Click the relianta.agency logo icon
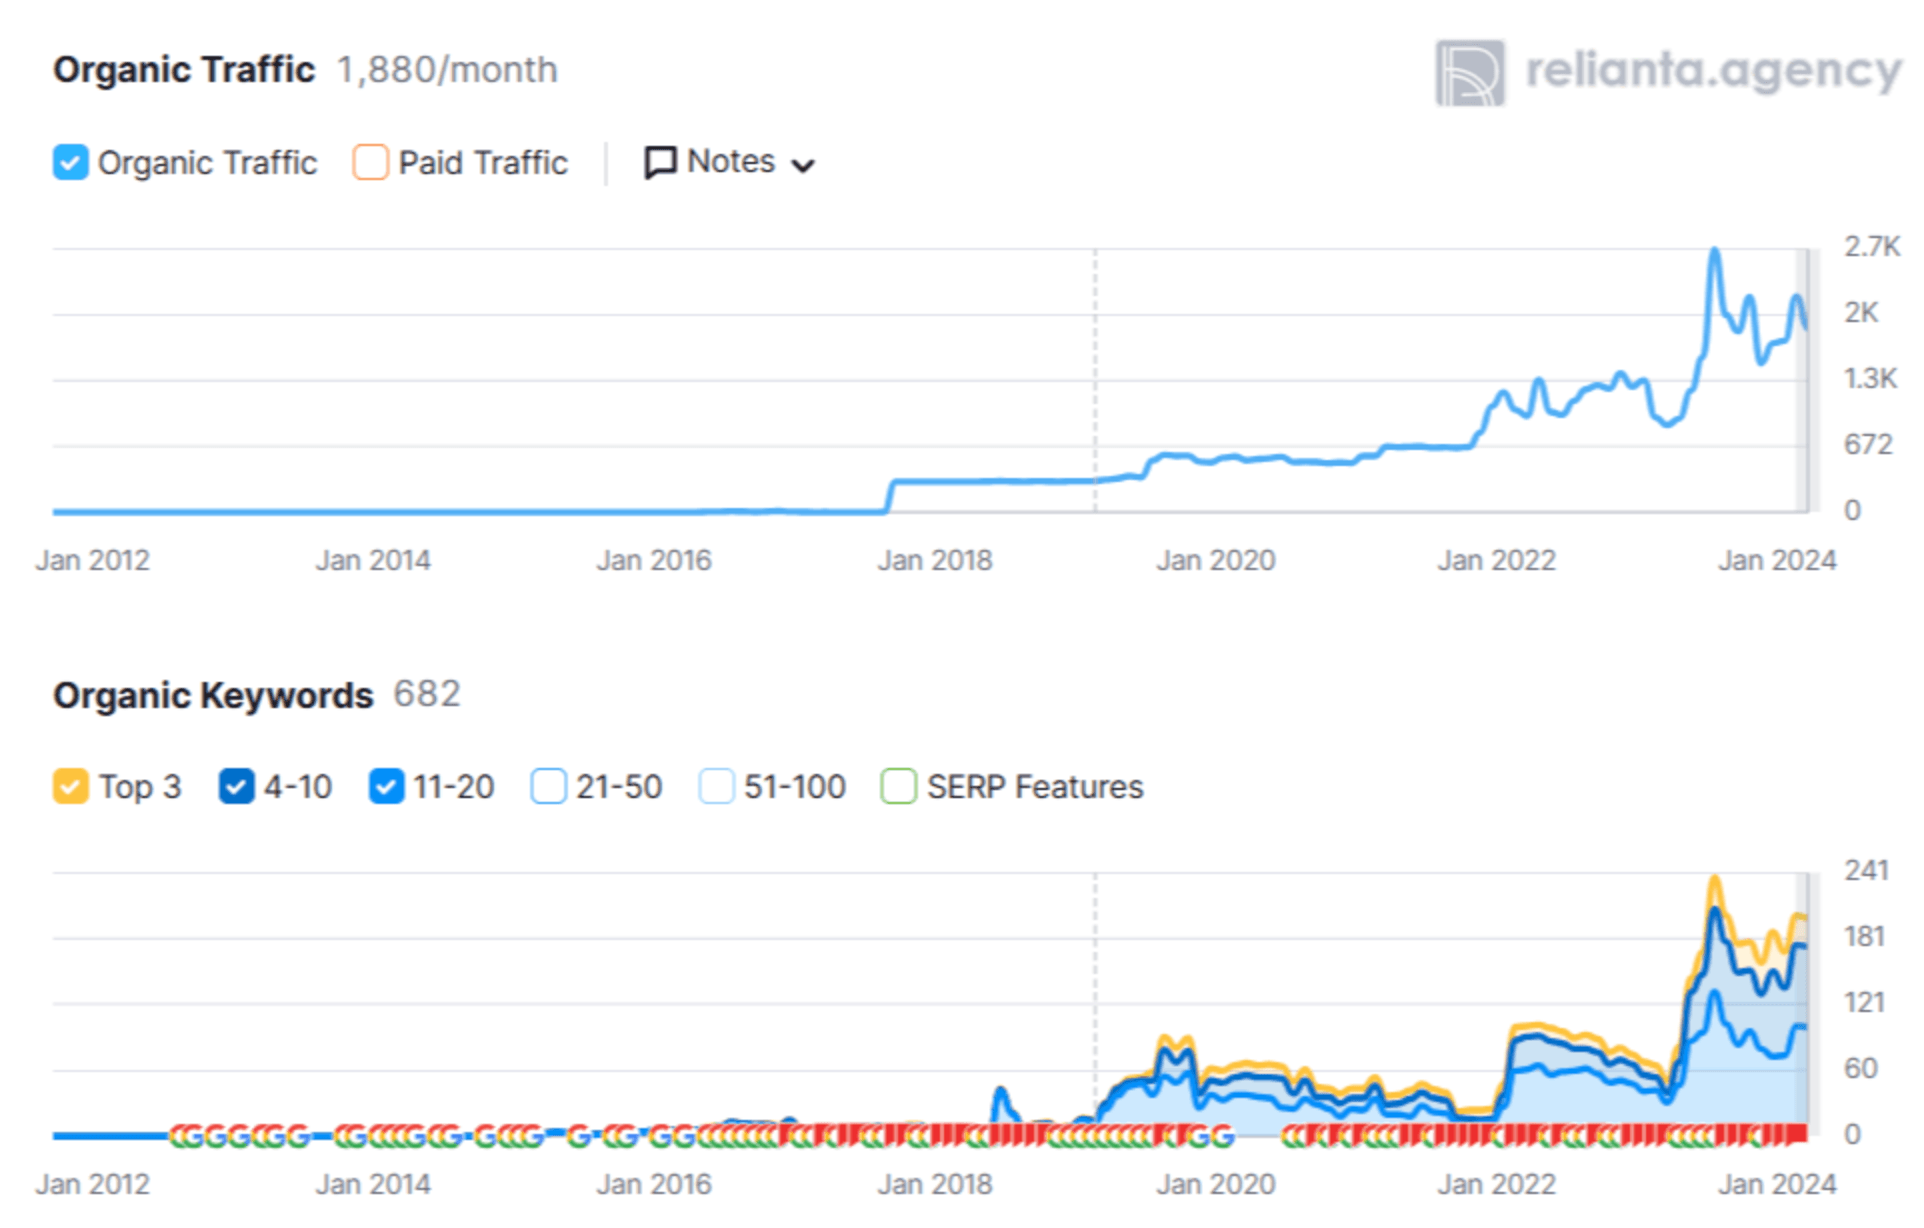This screenshot has width=1924, height=1228. 1469,73
